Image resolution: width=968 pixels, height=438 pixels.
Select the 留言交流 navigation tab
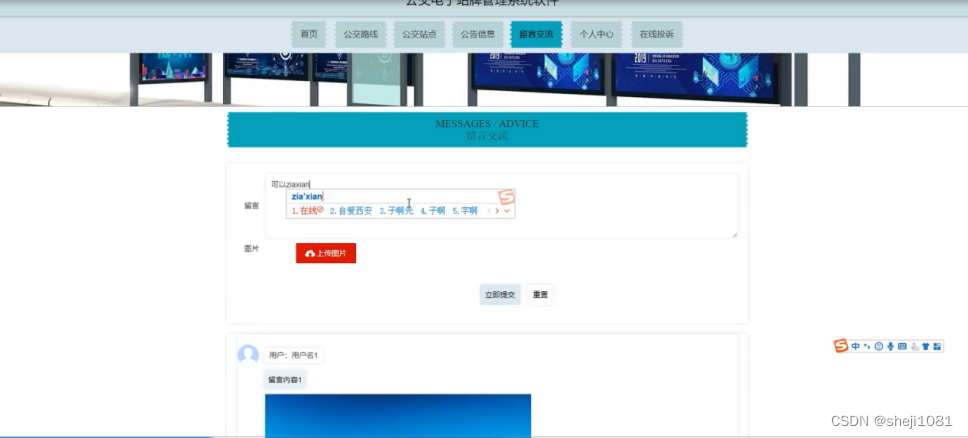536,35
